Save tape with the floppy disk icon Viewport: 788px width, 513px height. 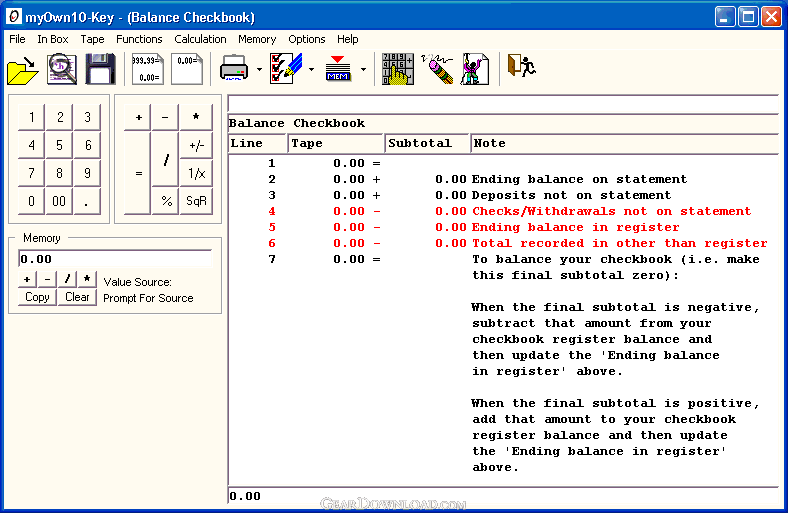101,69
